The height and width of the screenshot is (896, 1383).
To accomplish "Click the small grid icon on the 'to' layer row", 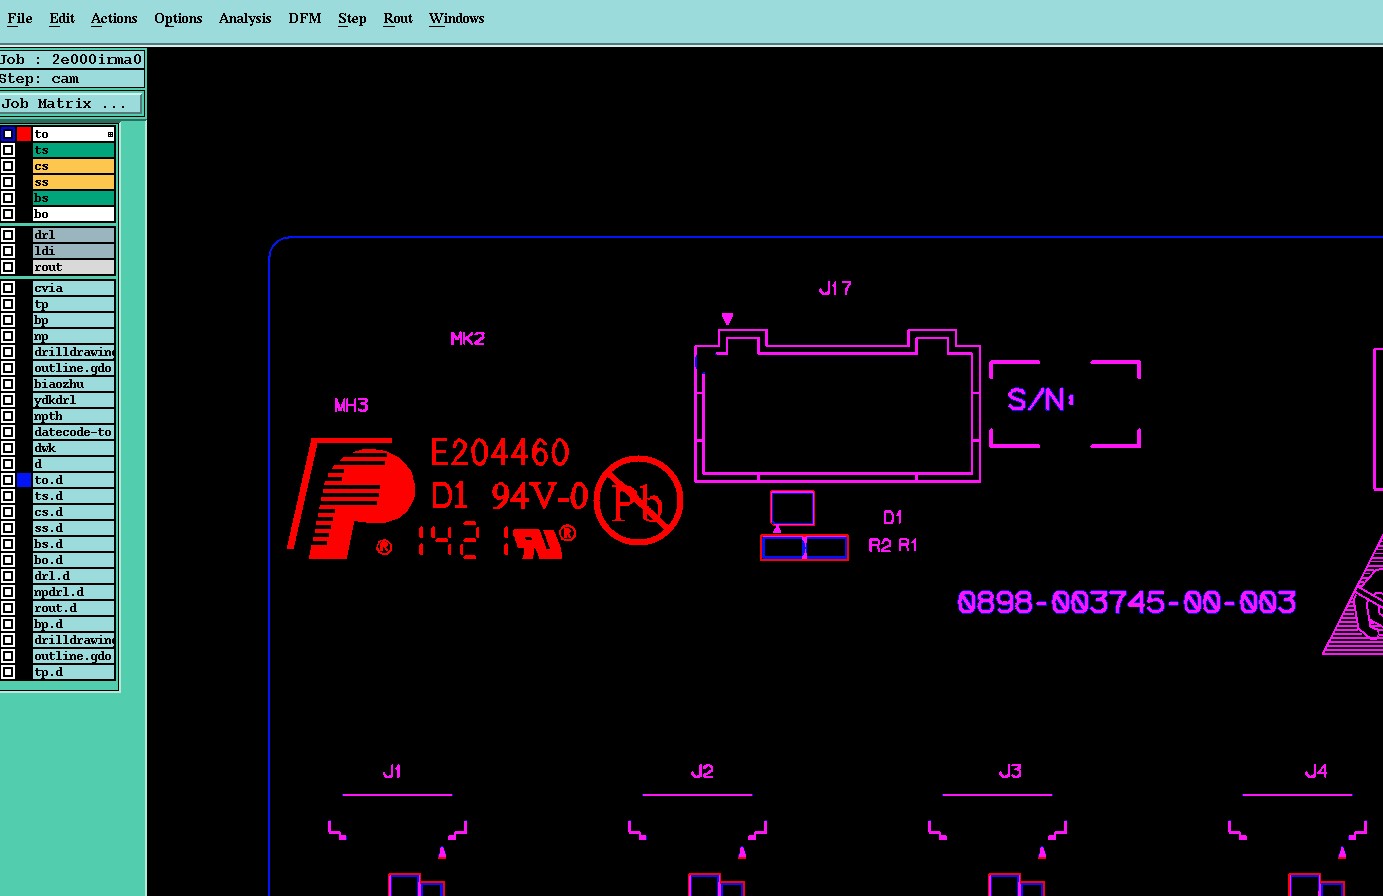I will click(110, 134).
